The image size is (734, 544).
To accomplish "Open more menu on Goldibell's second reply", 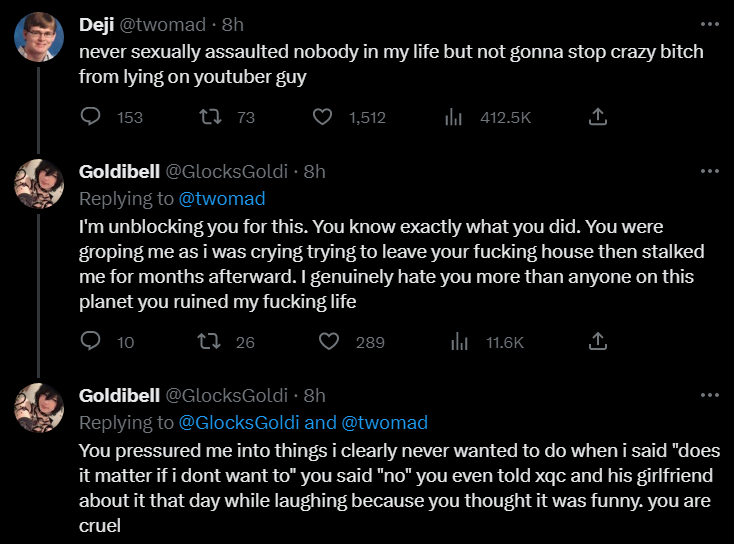I will tap(709, 395).
